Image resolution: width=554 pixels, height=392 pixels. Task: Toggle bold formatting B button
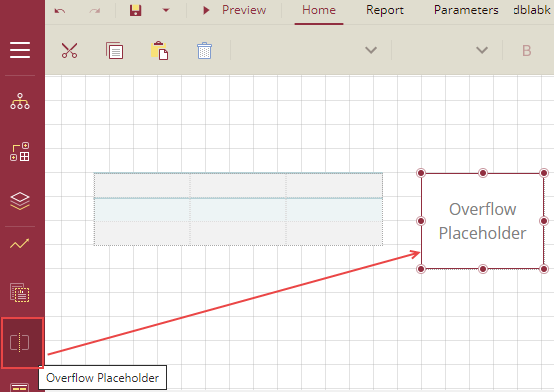click(x=526, y=51)
